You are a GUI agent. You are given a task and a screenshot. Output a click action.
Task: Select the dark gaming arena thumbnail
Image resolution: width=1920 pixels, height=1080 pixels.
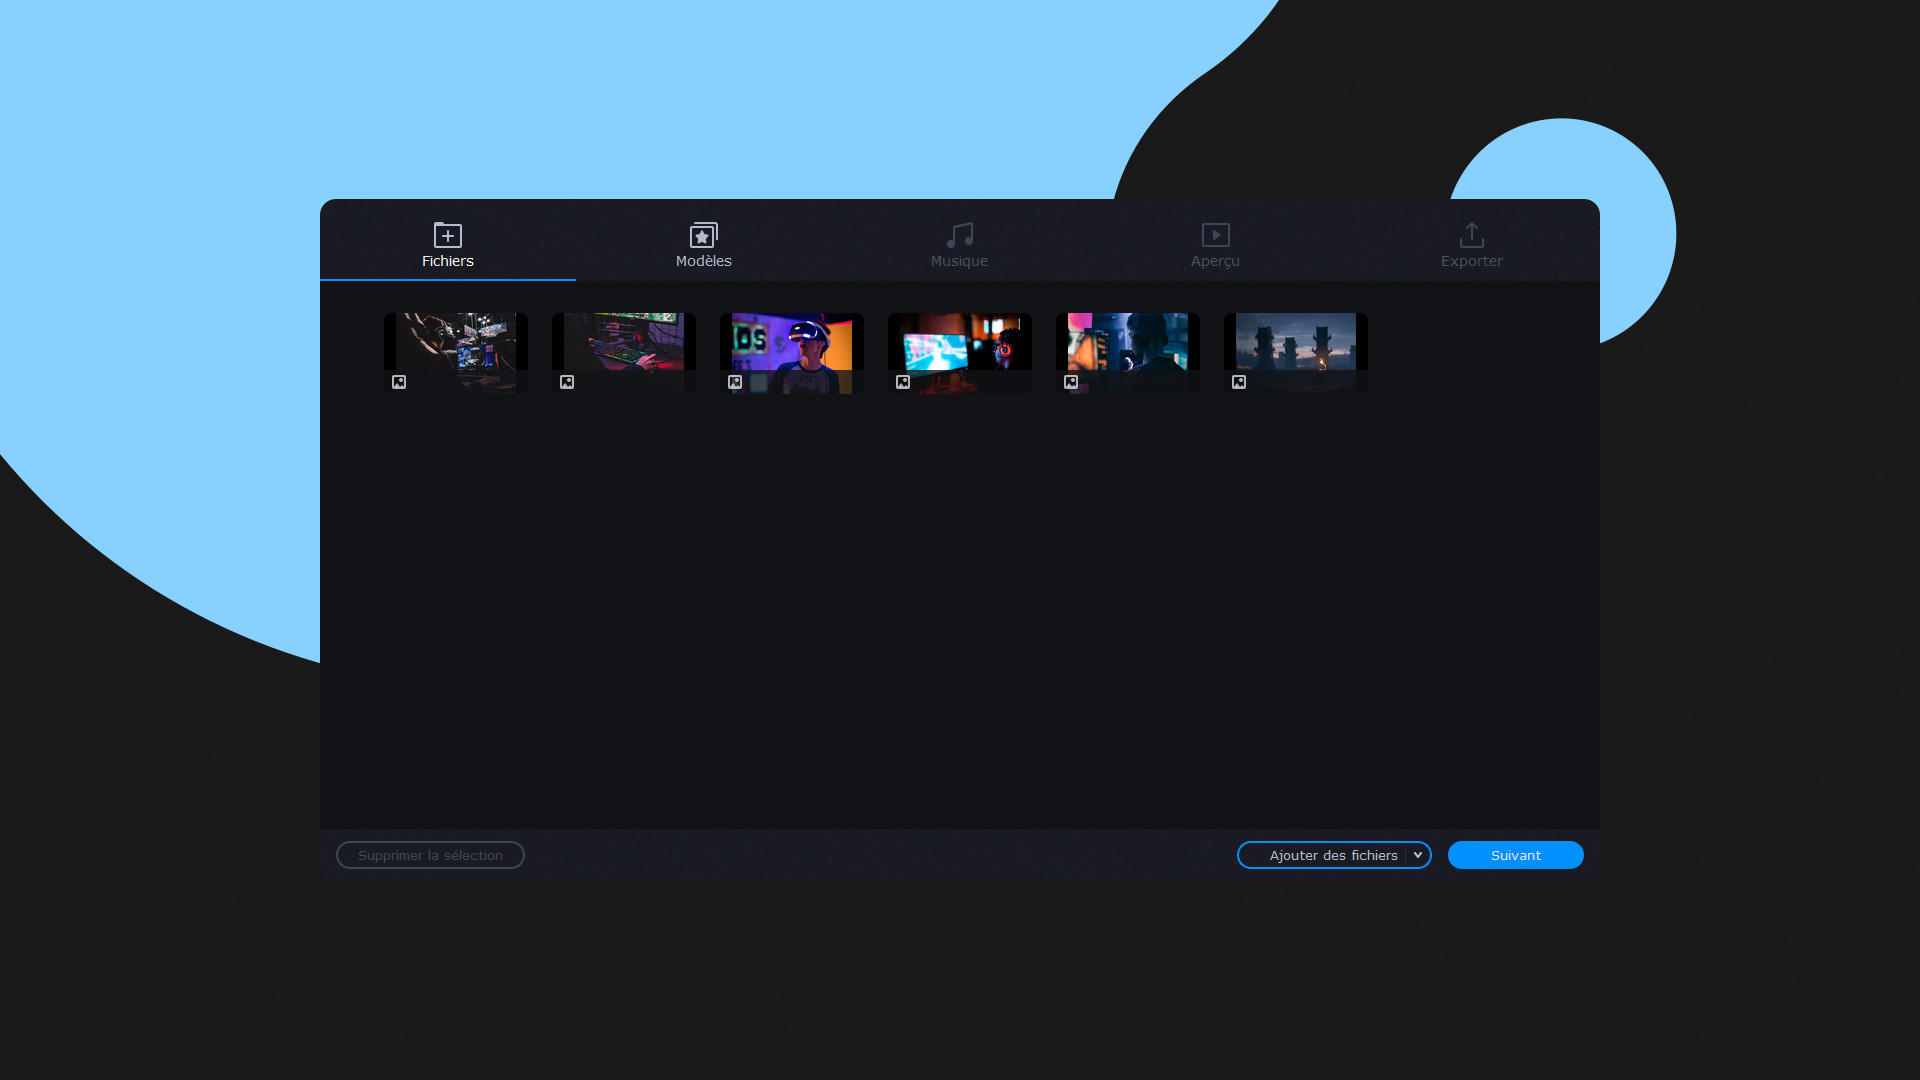(456, 345)
